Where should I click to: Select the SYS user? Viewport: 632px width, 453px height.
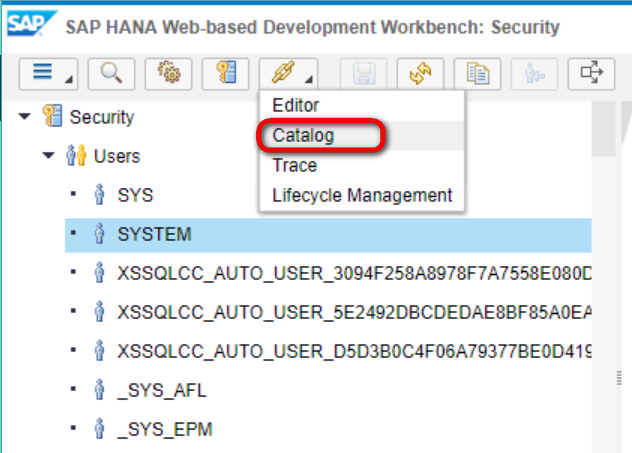point(135,195)
